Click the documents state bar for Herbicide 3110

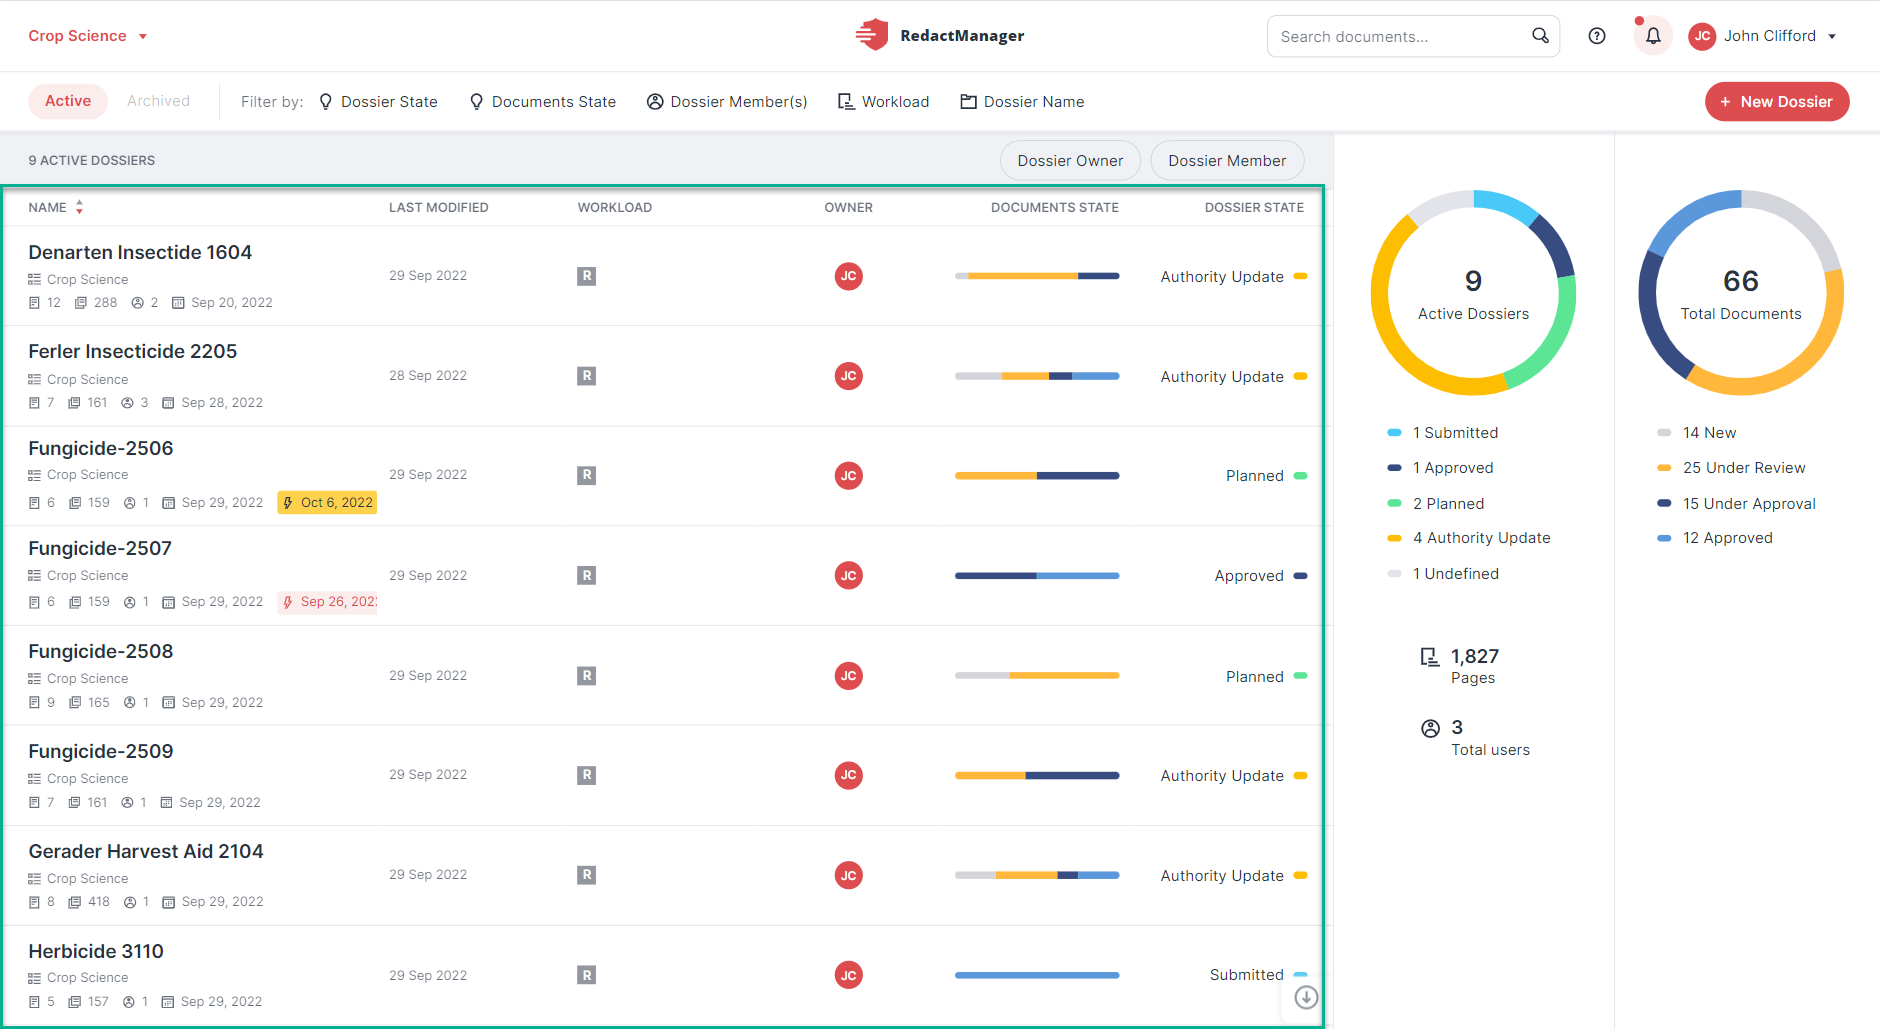1037,975
